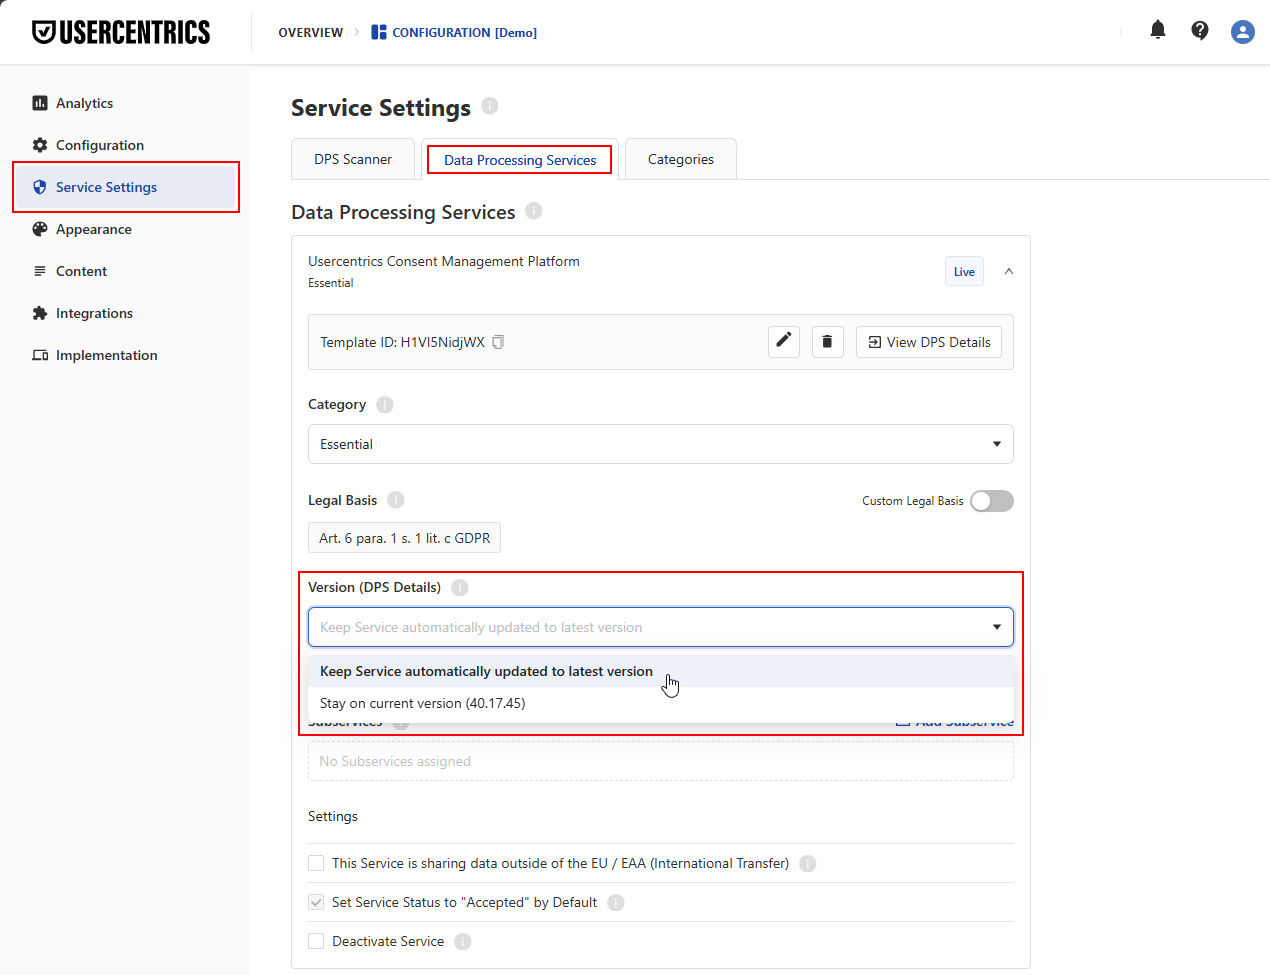1270x975 pixels.
Task: Click the Template ID: H1Vl5NidjWX text
Action: pyautogui.click(x=402, y=342)
